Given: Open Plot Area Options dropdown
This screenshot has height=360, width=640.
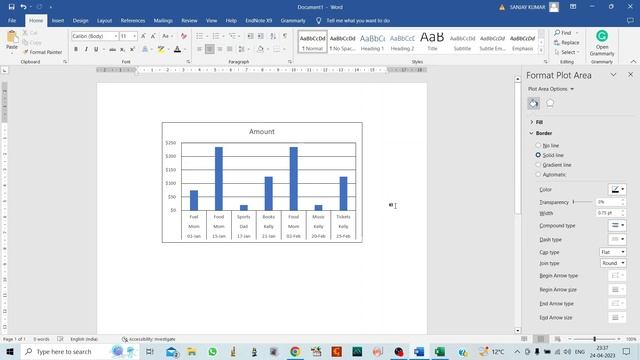Looking at the screenshot, I should coord(551,89).
